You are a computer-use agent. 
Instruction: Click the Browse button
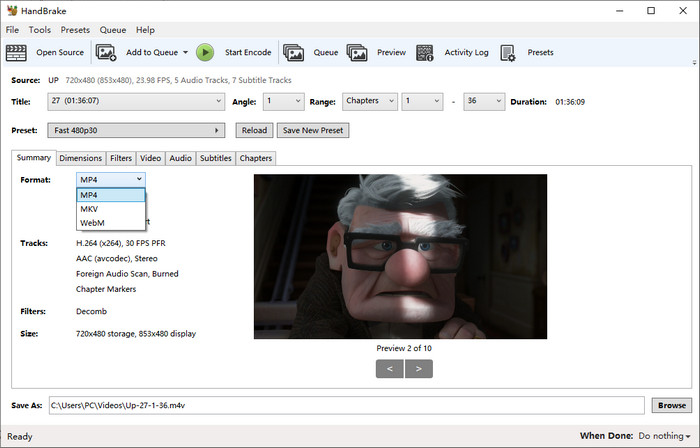pyautogui.click(x=670, y=405)
